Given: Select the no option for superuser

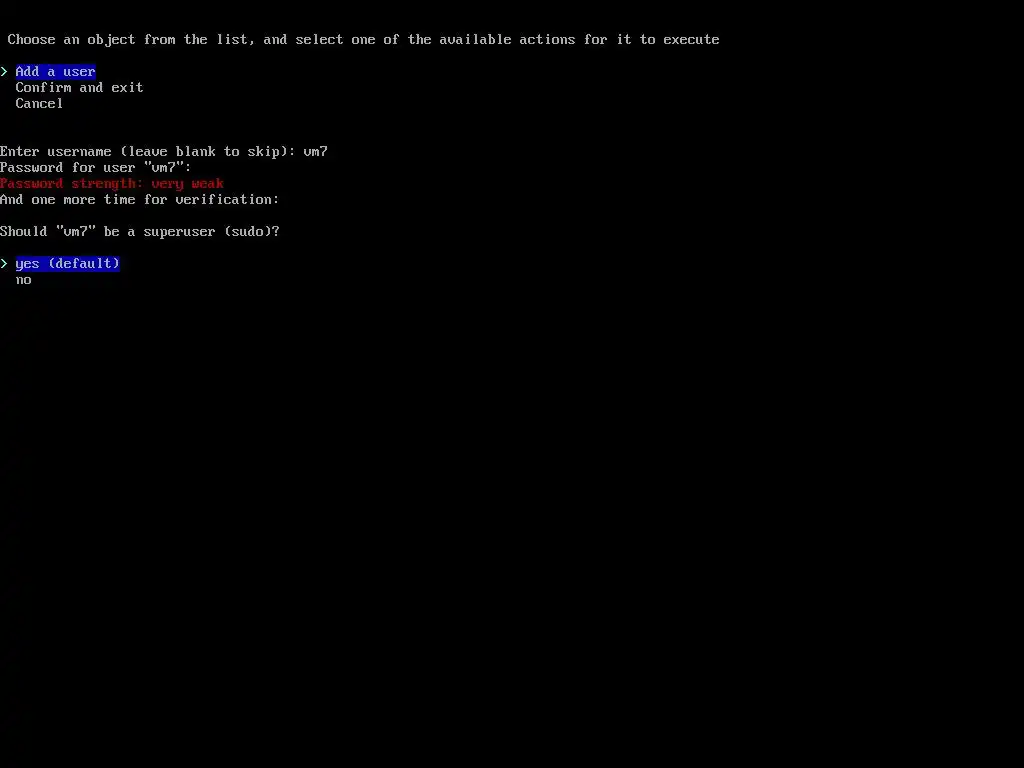Looking at the screenshot, I should 24,280.
